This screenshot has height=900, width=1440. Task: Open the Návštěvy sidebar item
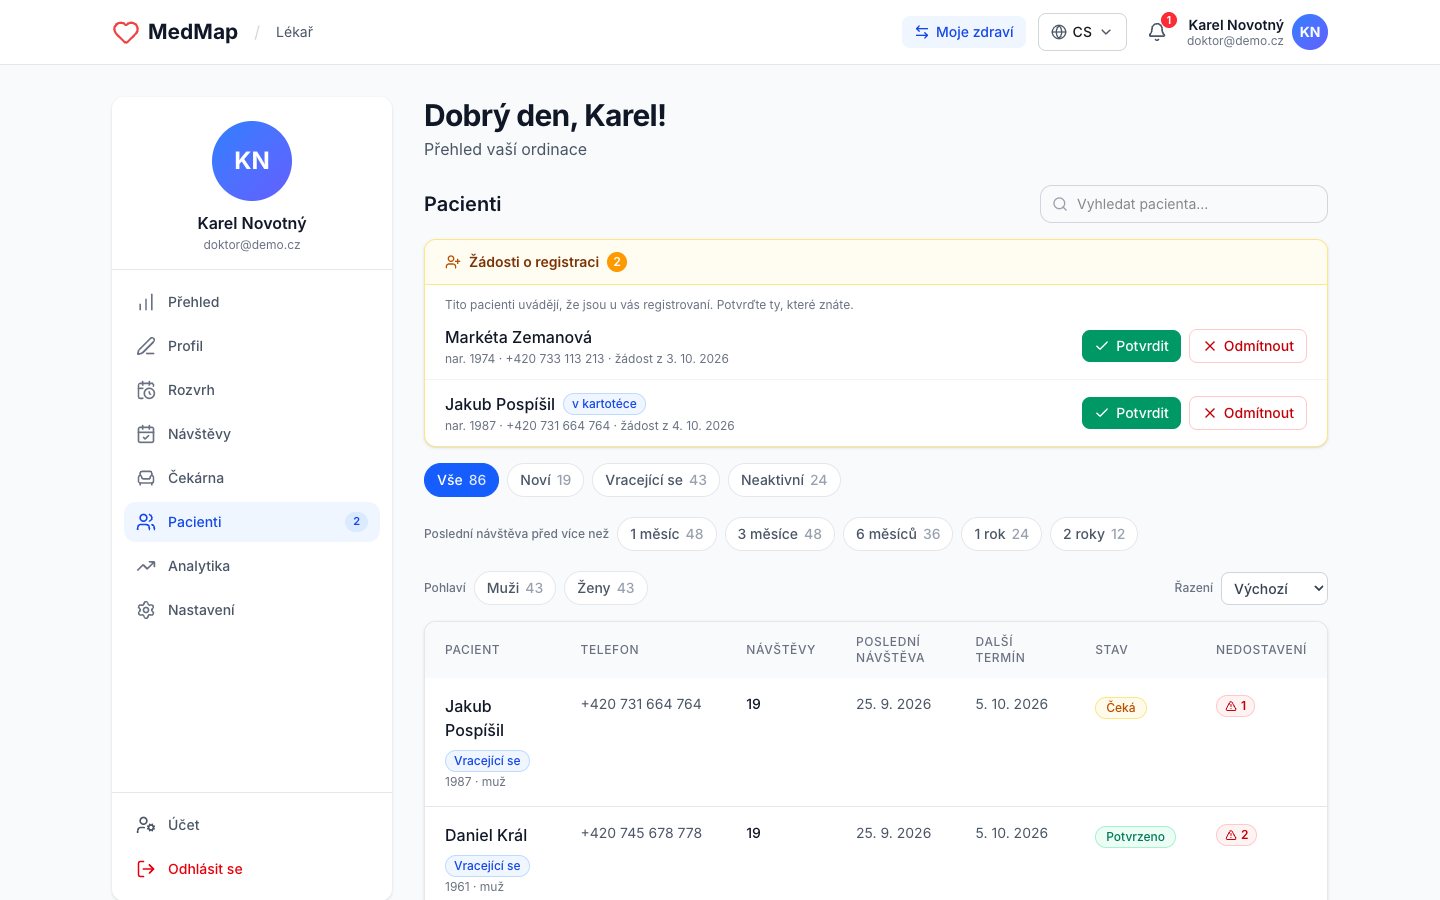click(x=252, y=434)
